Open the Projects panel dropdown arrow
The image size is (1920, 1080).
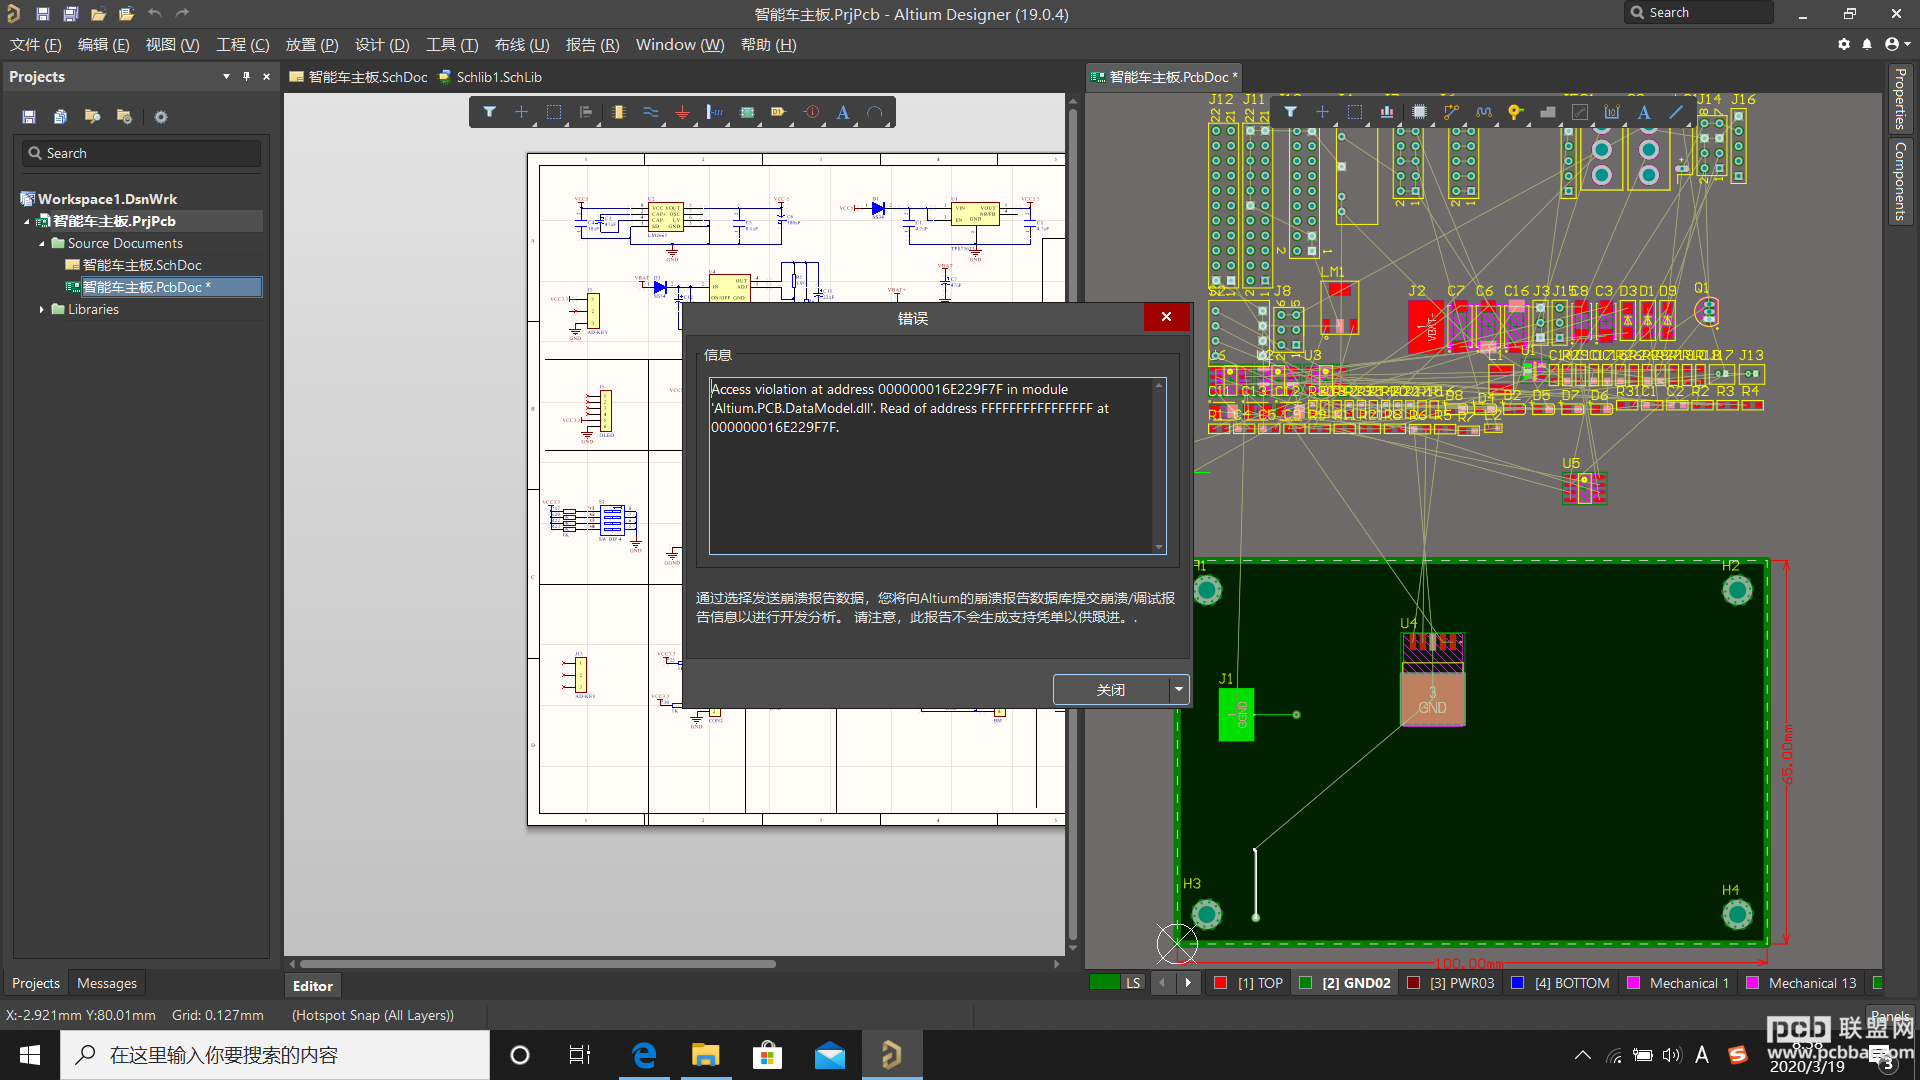coord(226,76)
